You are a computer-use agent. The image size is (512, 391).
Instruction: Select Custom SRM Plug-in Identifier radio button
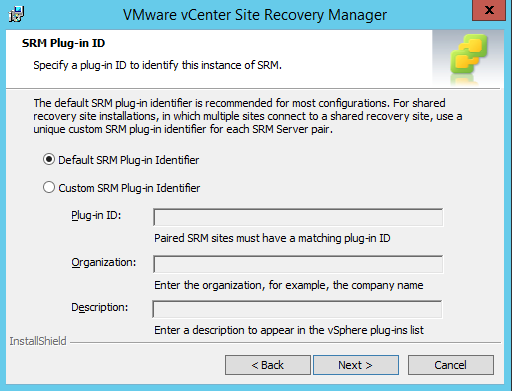click(49, 187)
